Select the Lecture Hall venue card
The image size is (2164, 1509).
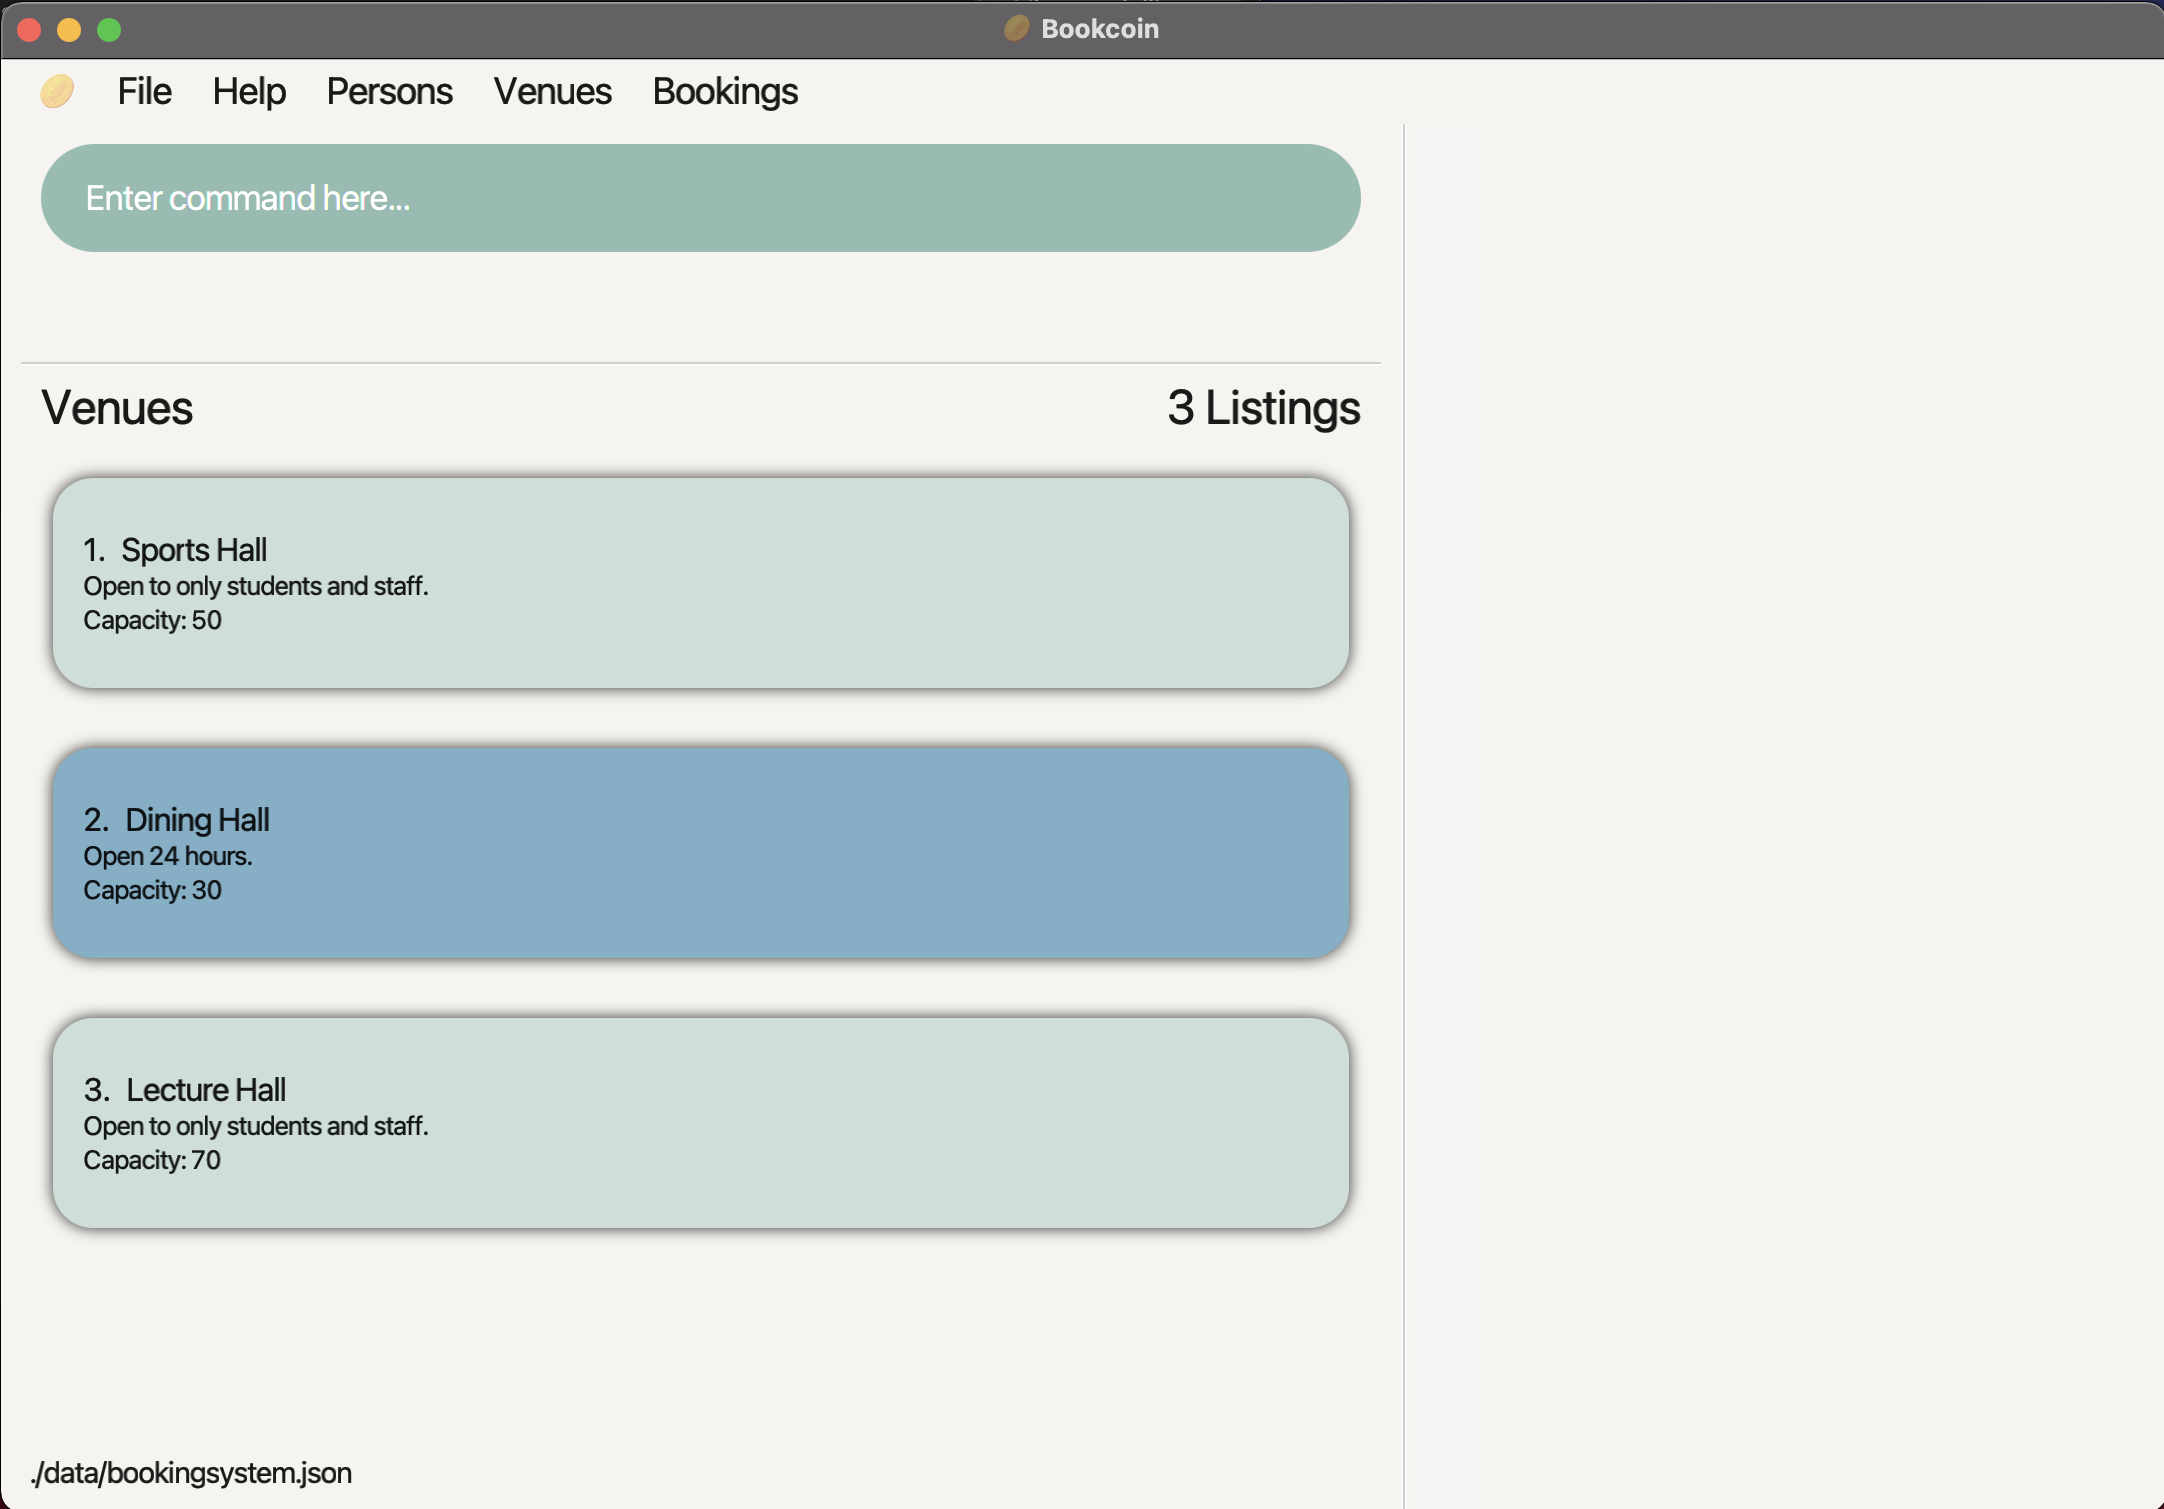pyautogui.click(x=700, y=1123)
